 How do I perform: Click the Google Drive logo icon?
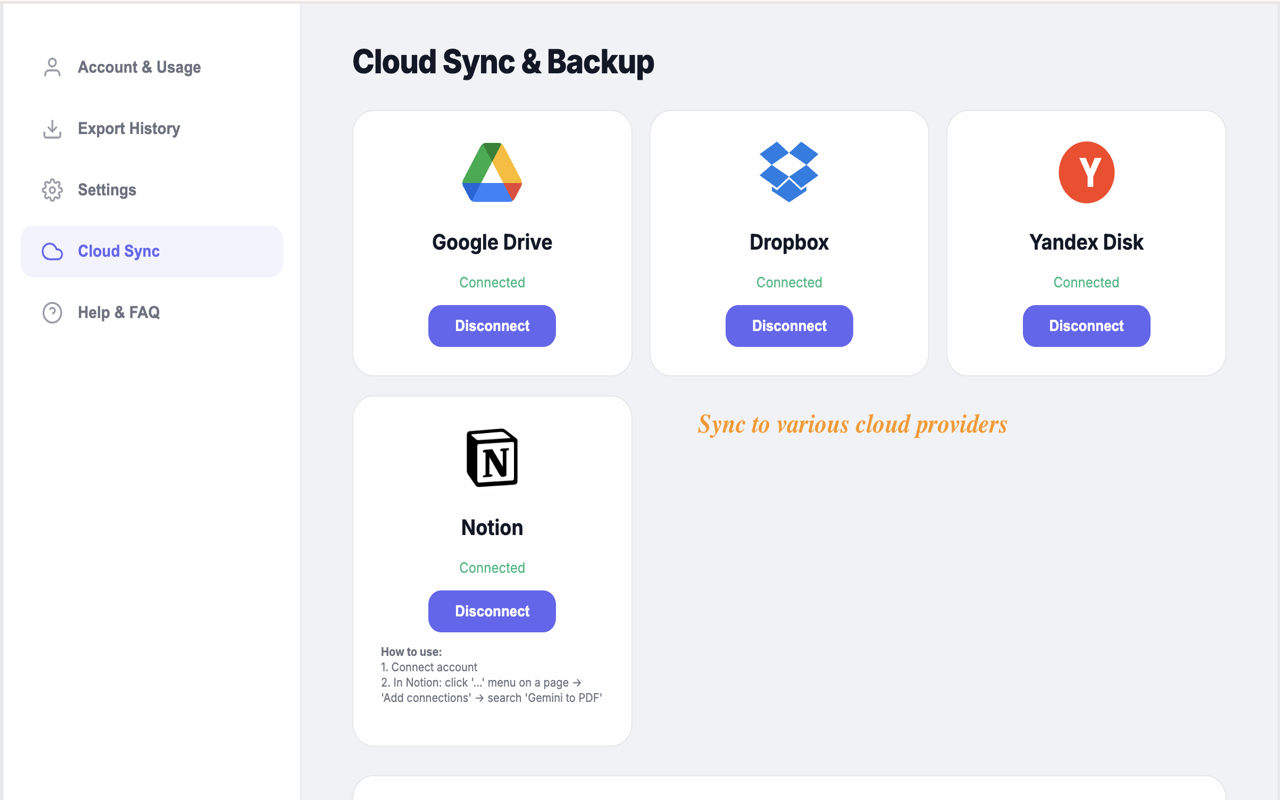pos(492,172)
